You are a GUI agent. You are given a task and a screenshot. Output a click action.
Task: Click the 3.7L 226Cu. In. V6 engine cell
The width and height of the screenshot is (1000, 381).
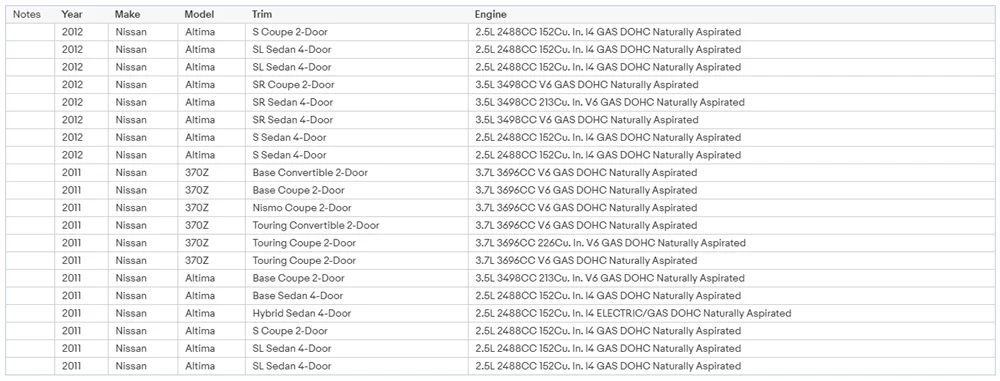(x=732, y=243)
